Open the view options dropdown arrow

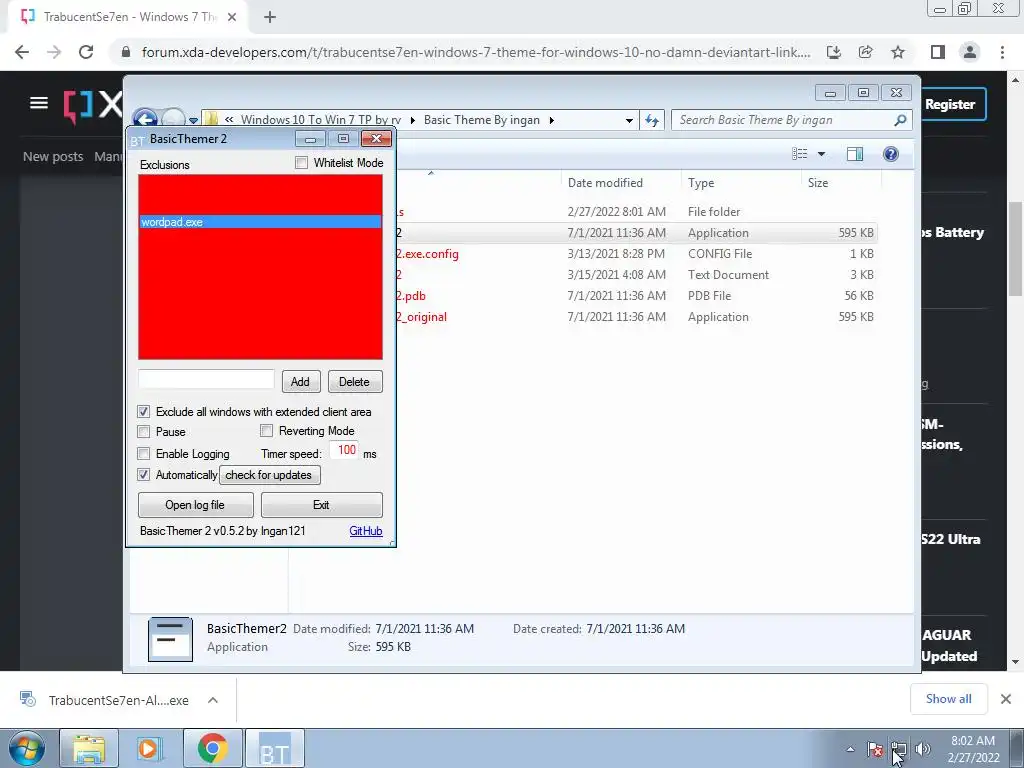[x=822, y=154]
